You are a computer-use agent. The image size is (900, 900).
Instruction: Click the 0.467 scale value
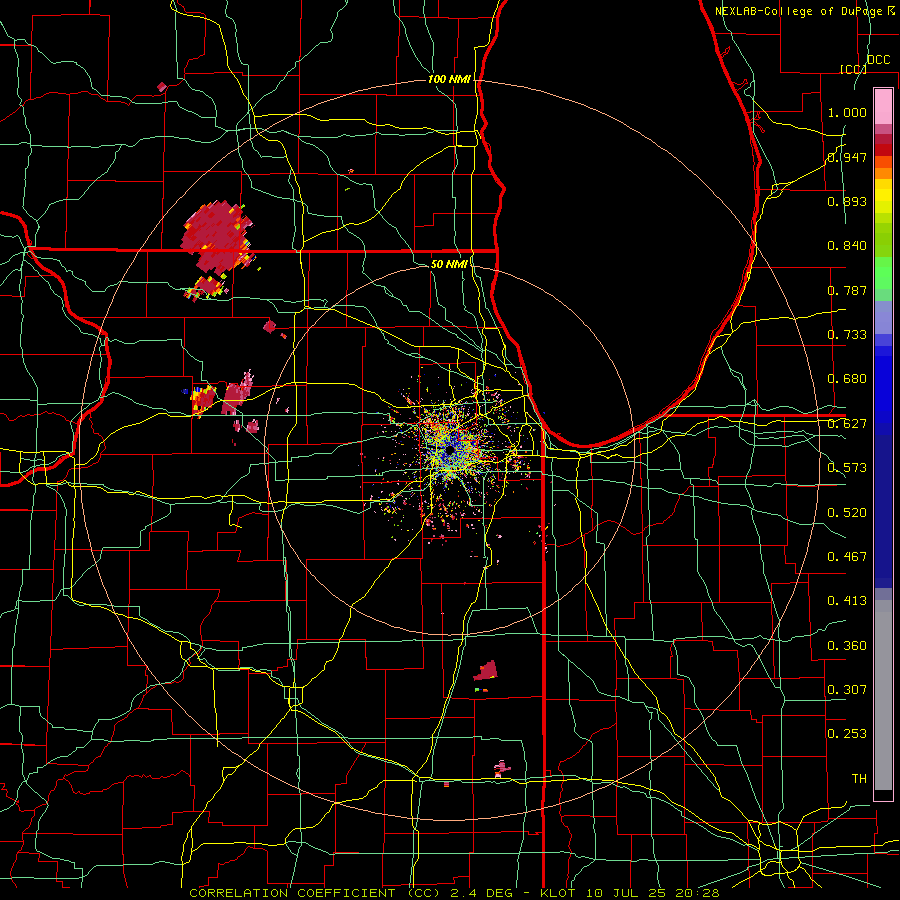pos(847,557)
